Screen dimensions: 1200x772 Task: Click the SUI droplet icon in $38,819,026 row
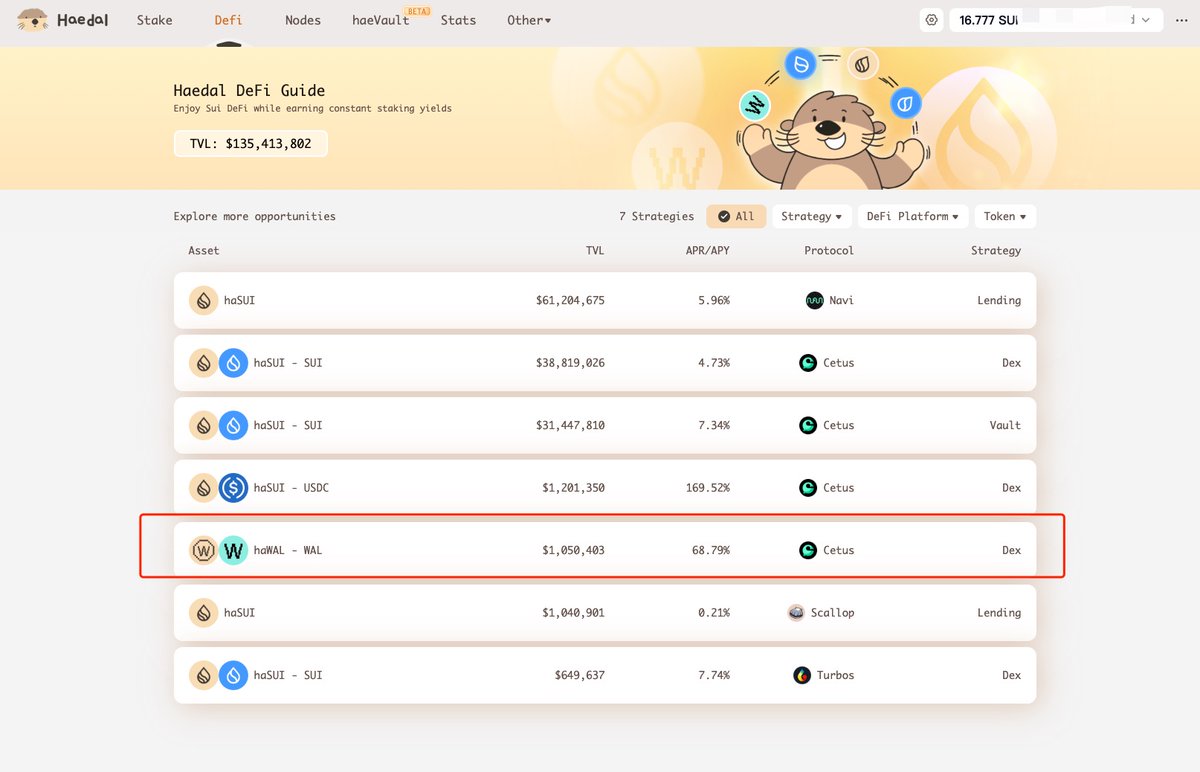pyautogui.click(x=233, y=363)
